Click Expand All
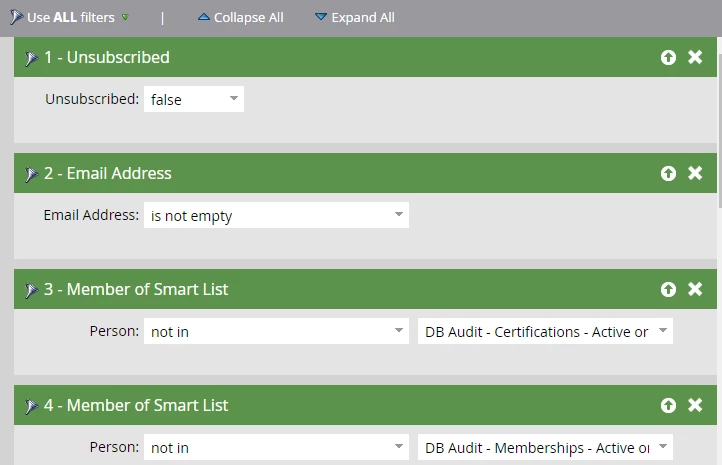The image size is (722, 465). tap(363, 17)
